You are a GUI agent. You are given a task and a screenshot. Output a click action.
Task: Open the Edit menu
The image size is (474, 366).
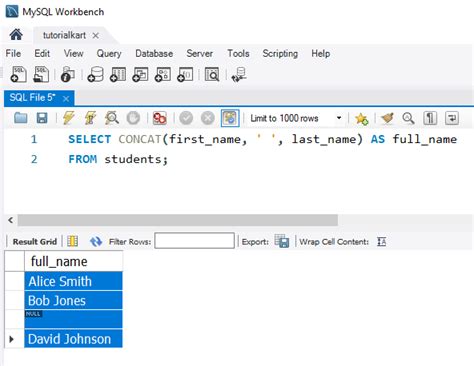tap(42, 53)
